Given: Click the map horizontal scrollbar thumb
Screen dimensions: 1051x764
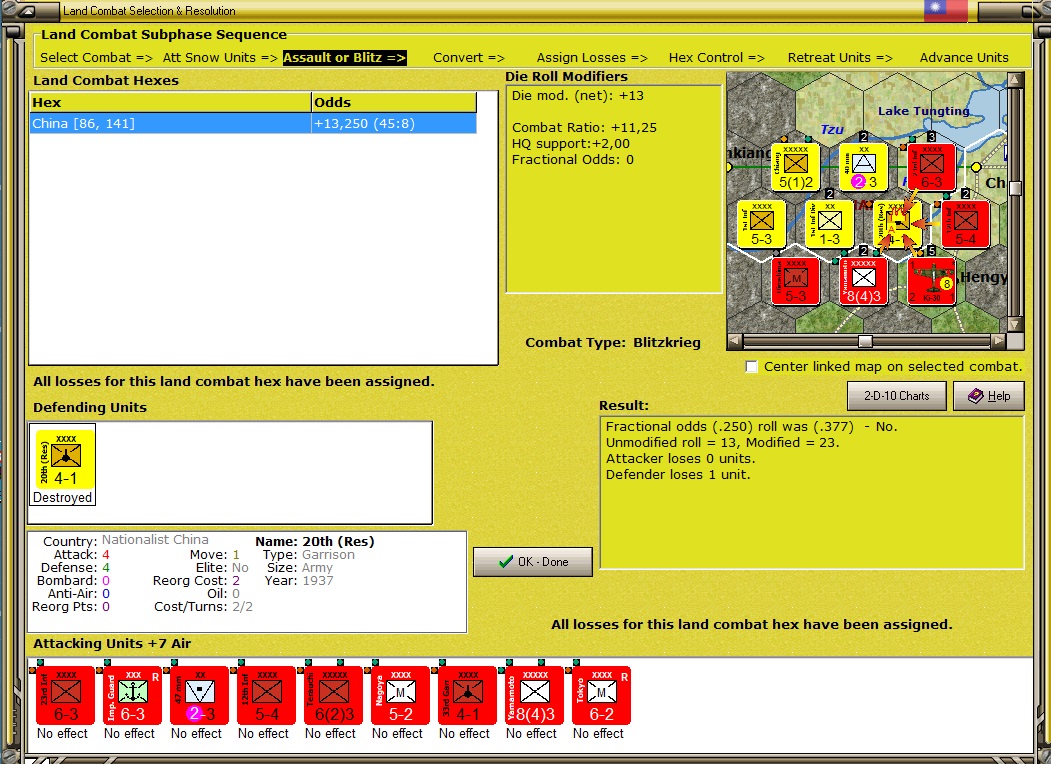Looking at the screenshot, I should [x=865, y=341].
